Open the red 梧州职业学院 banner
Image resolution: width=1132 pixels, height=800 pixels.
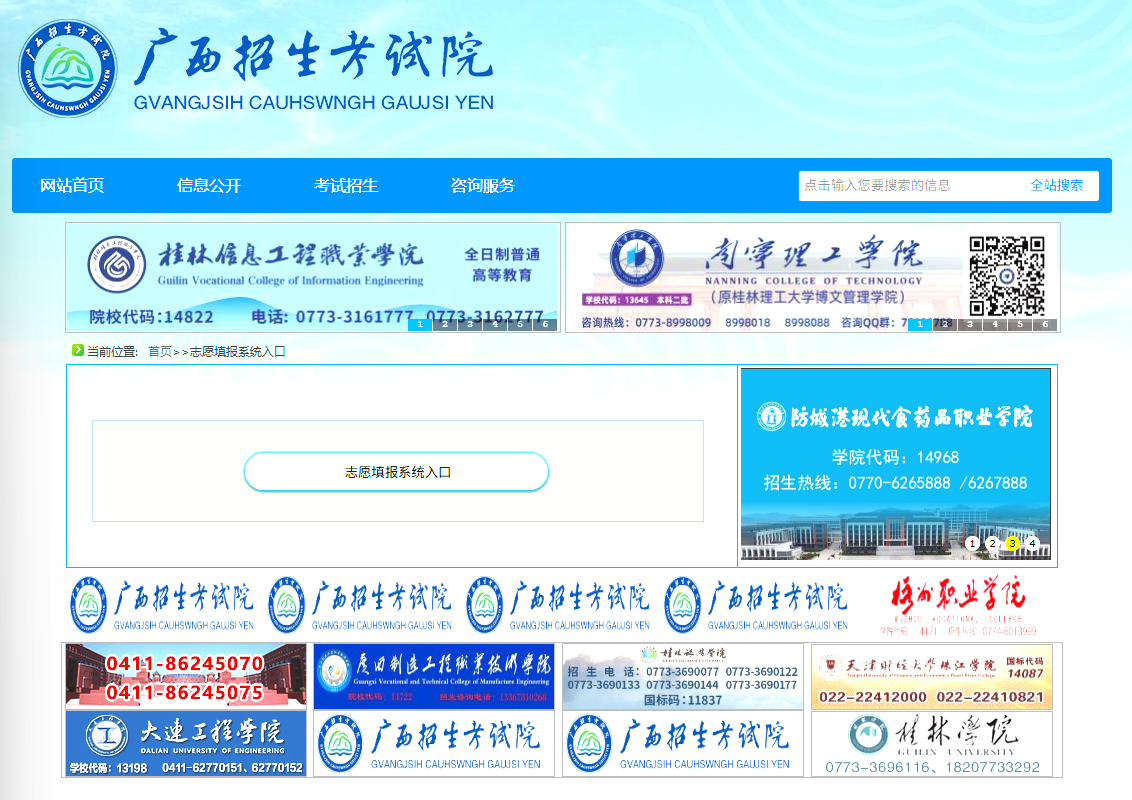957,606
